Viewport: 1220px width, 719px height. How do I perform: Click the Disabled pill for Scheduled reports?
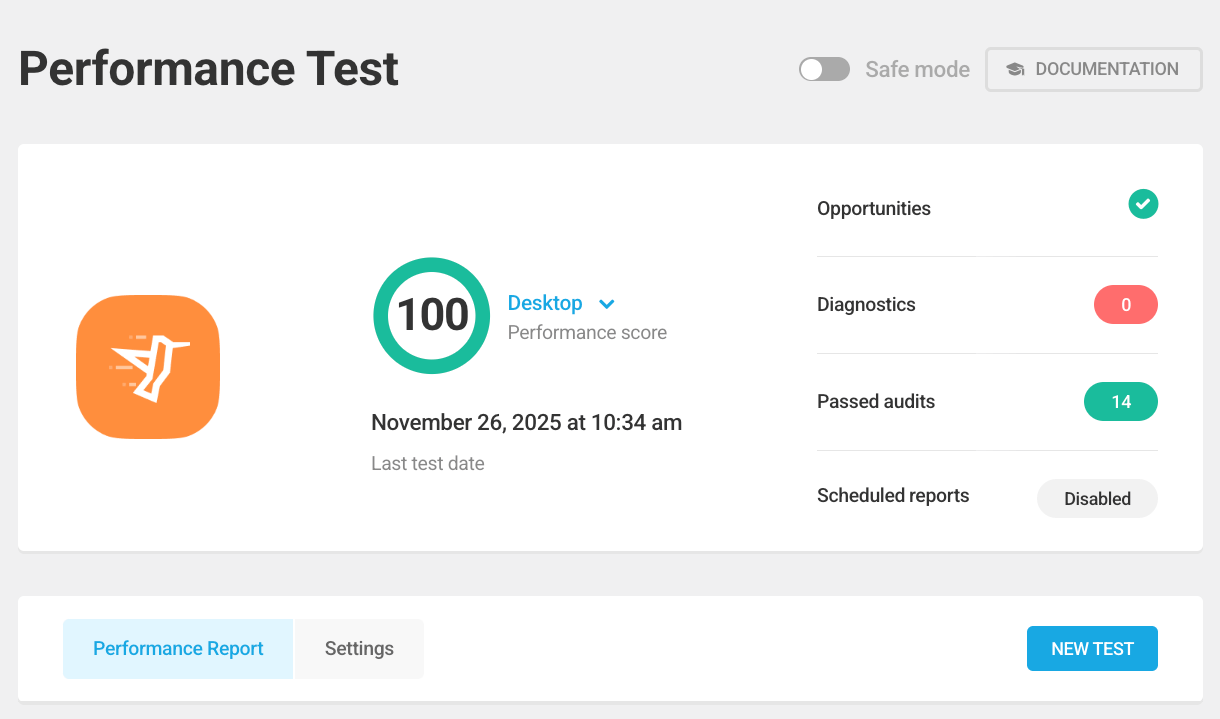[1097, 498]
